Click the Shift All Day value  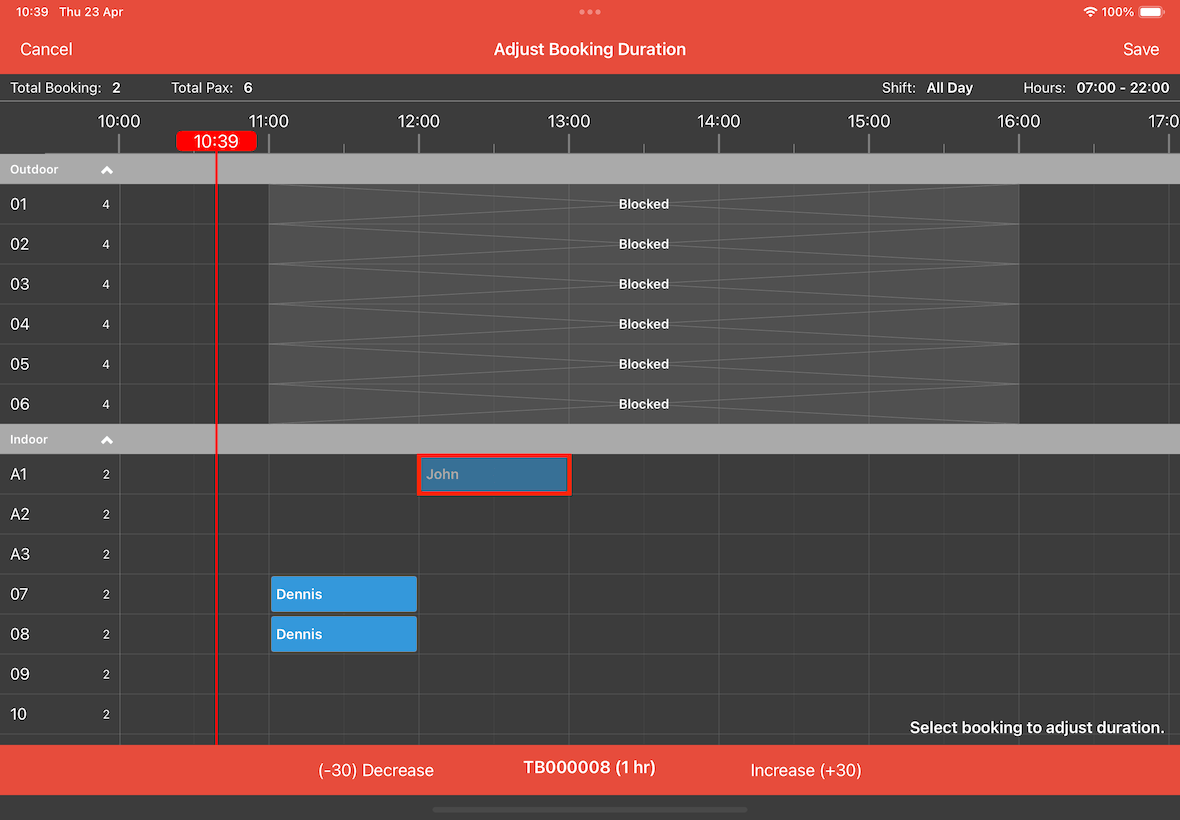tap(950, 88)
